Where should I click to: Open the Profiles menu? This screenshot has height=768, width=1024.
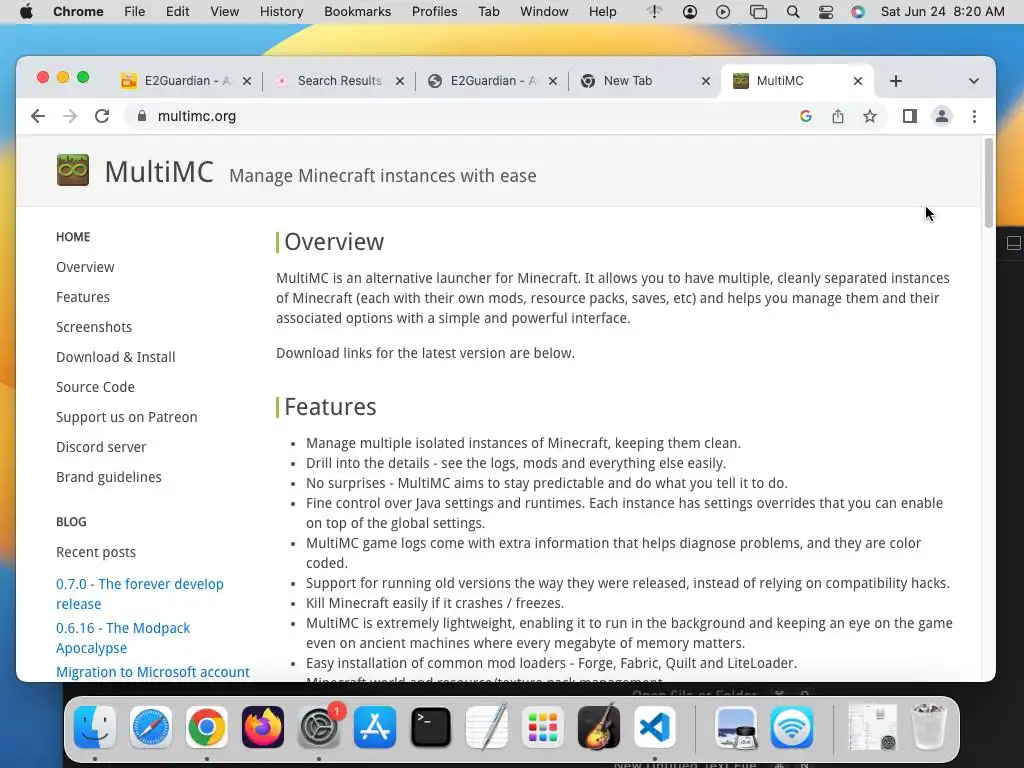click(434, 12)
